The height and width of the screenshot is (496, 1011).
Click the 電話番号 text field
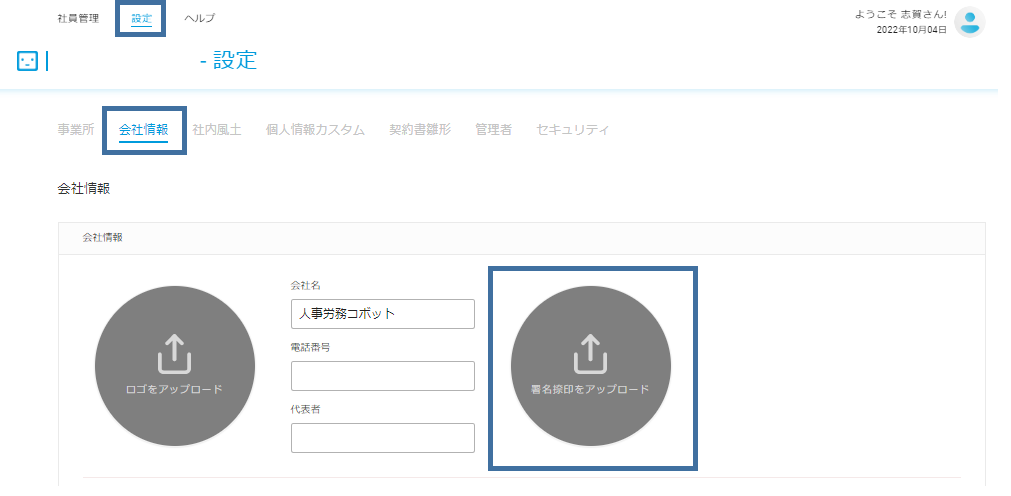[382, 376]
